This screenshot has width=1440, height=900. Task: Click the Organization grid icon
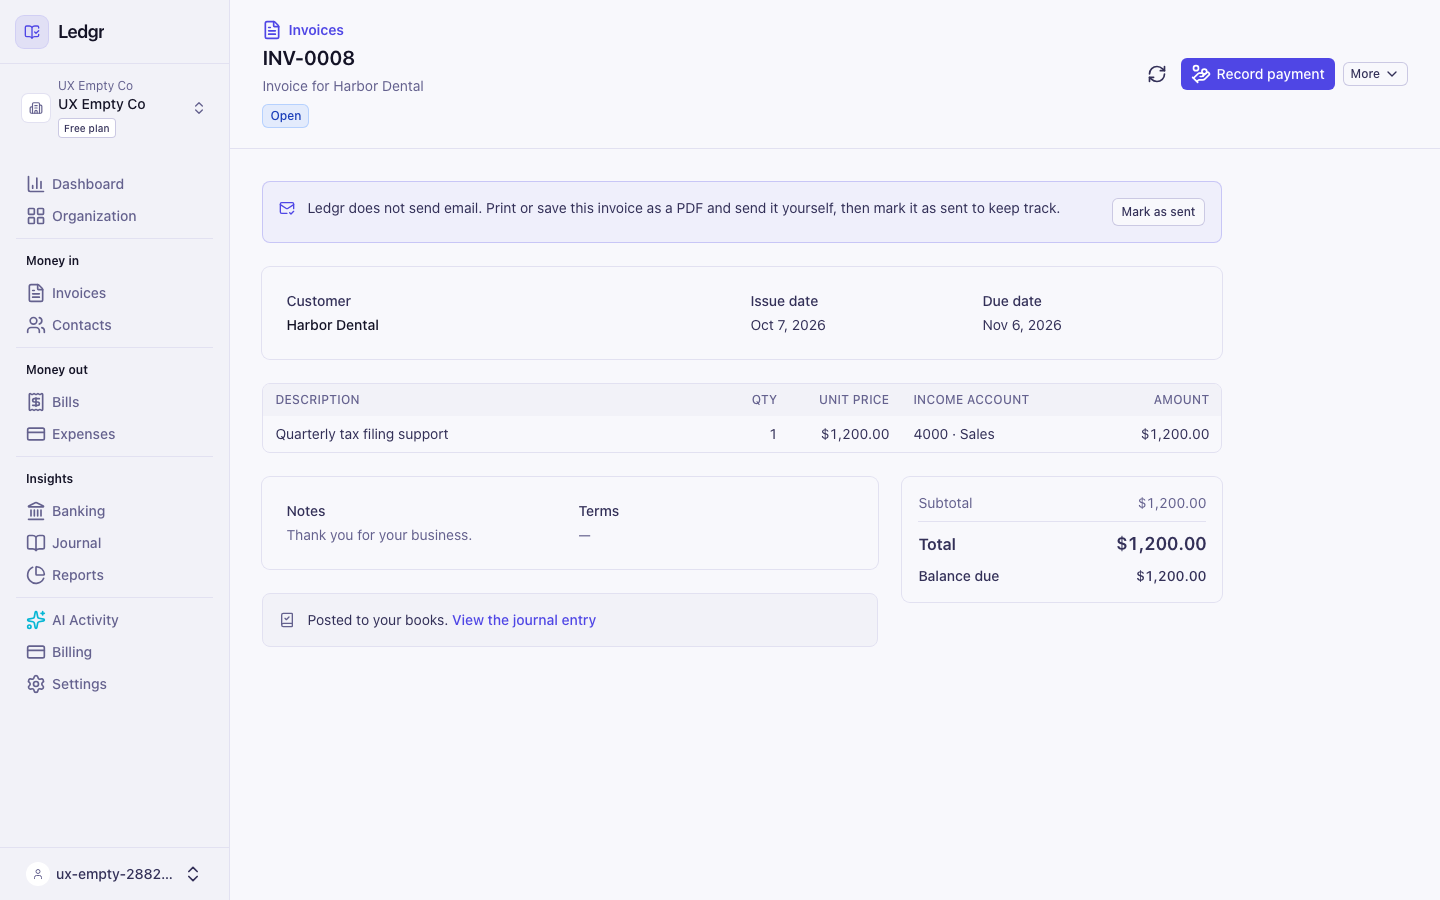[36, 216]
